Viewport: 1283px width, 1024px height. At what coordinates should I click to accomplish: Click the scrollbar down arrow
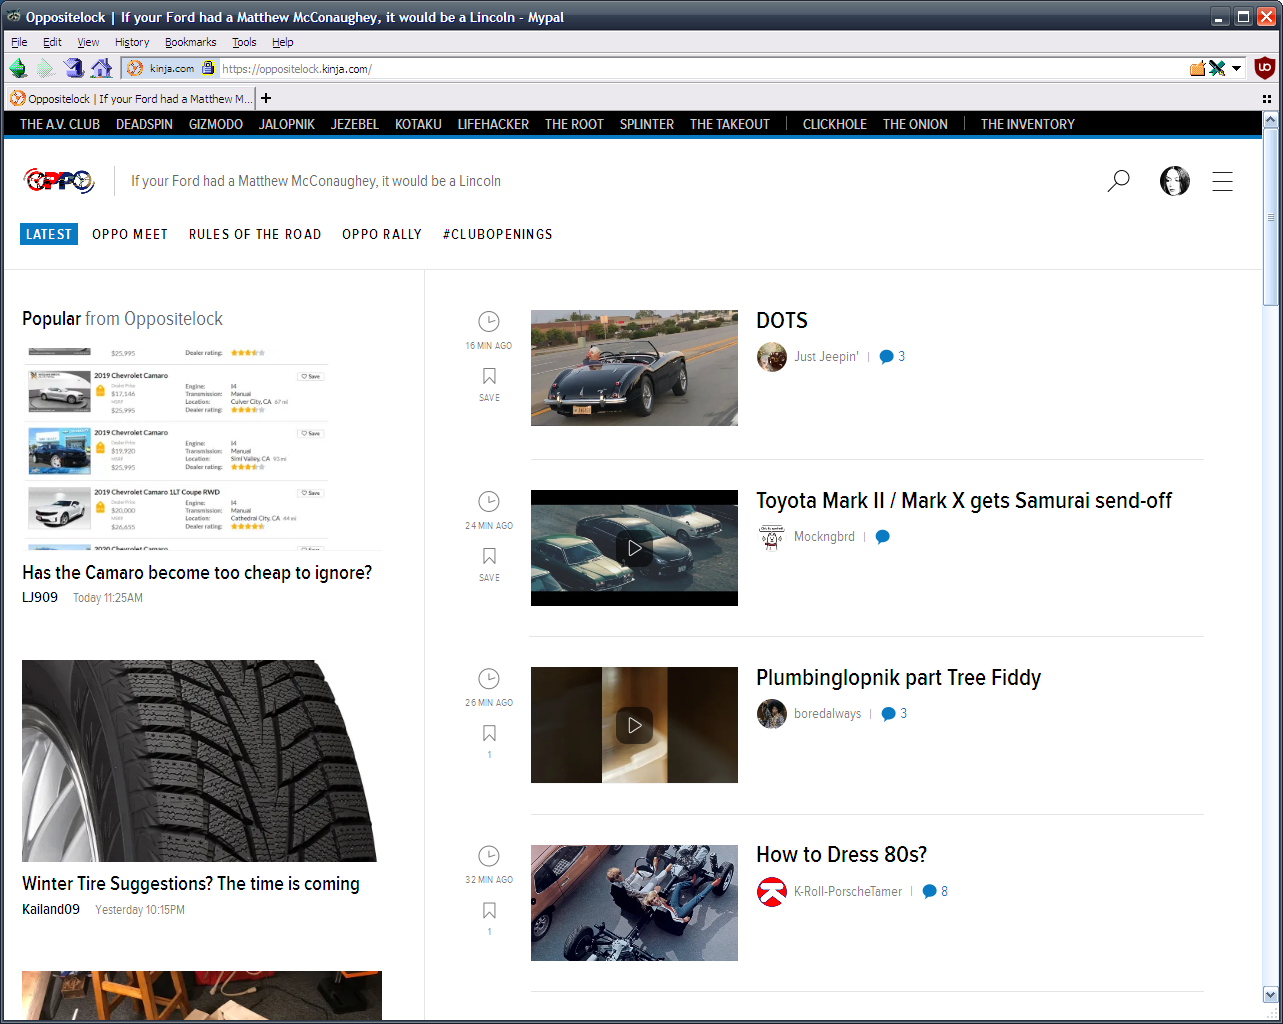coord(1271,995)
